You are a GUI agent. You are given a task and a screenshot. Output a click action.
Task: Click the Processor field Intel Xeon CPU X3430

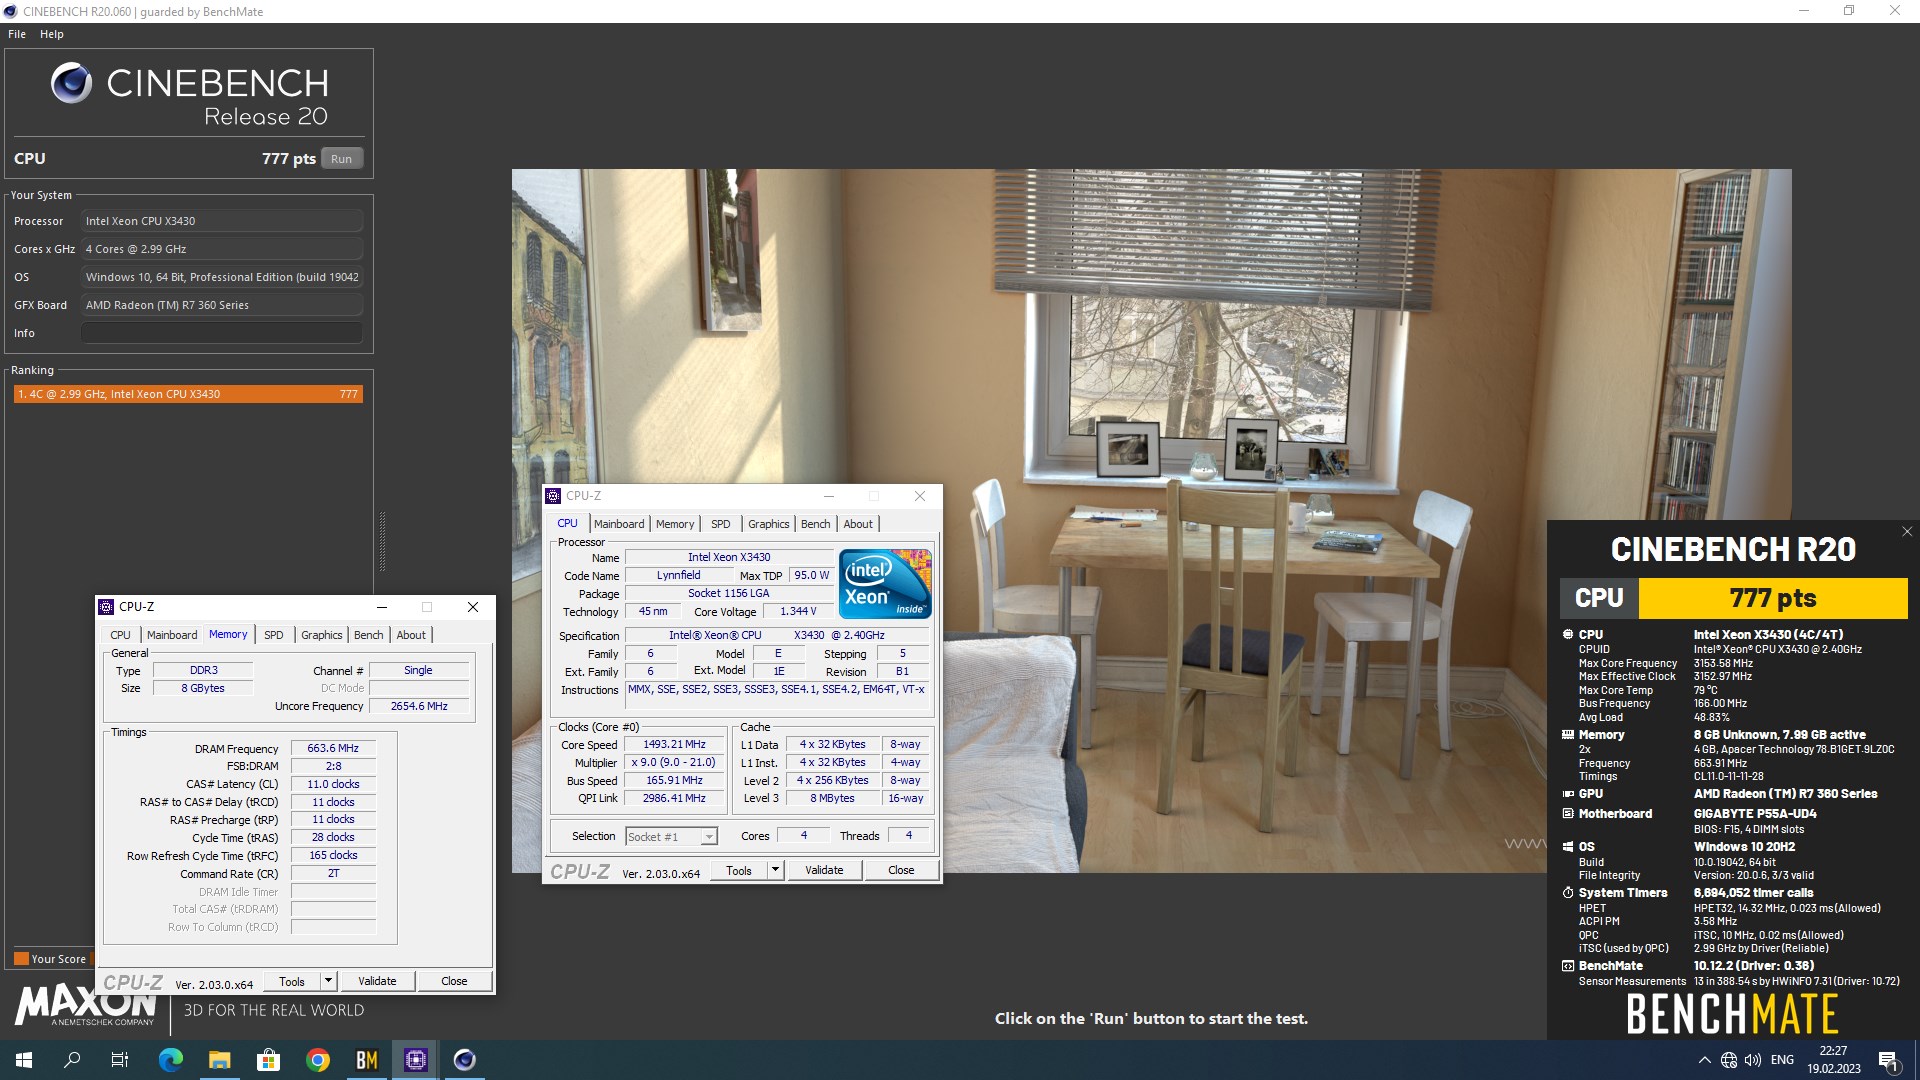pyautogui.click(x=222, y=221)
